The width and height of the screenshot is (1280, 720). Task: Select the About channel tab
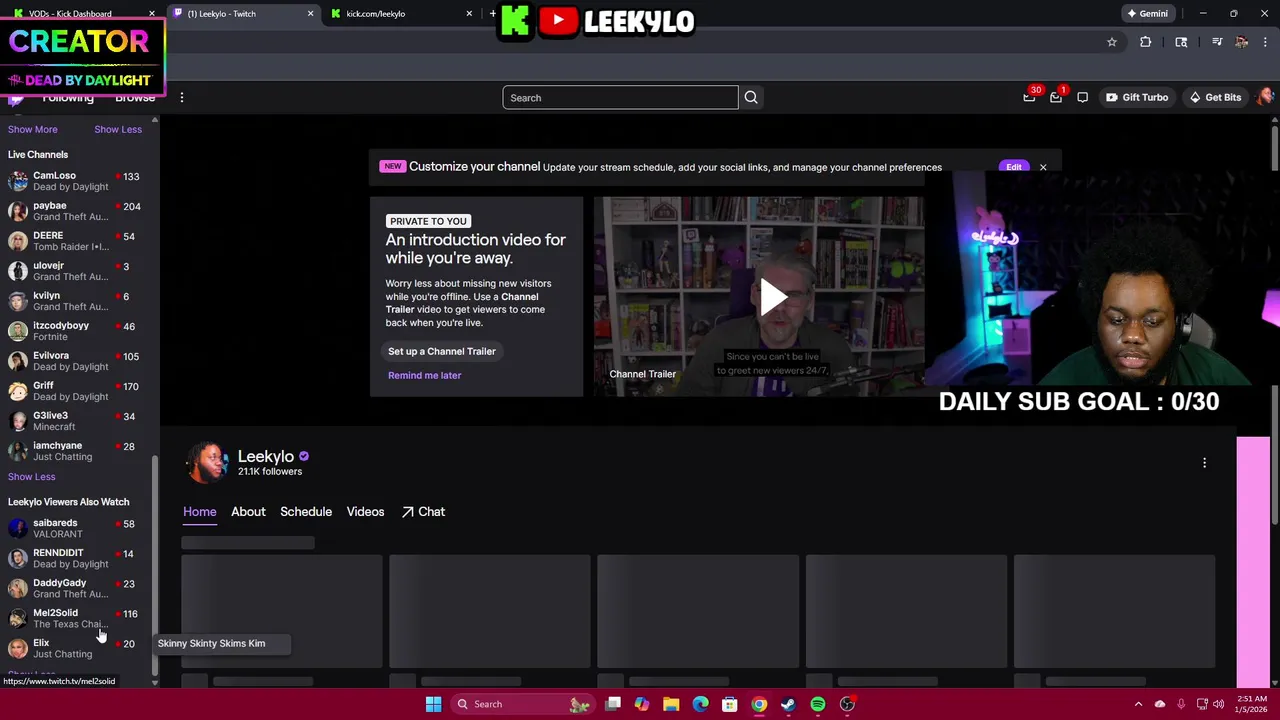click(248, 512)
